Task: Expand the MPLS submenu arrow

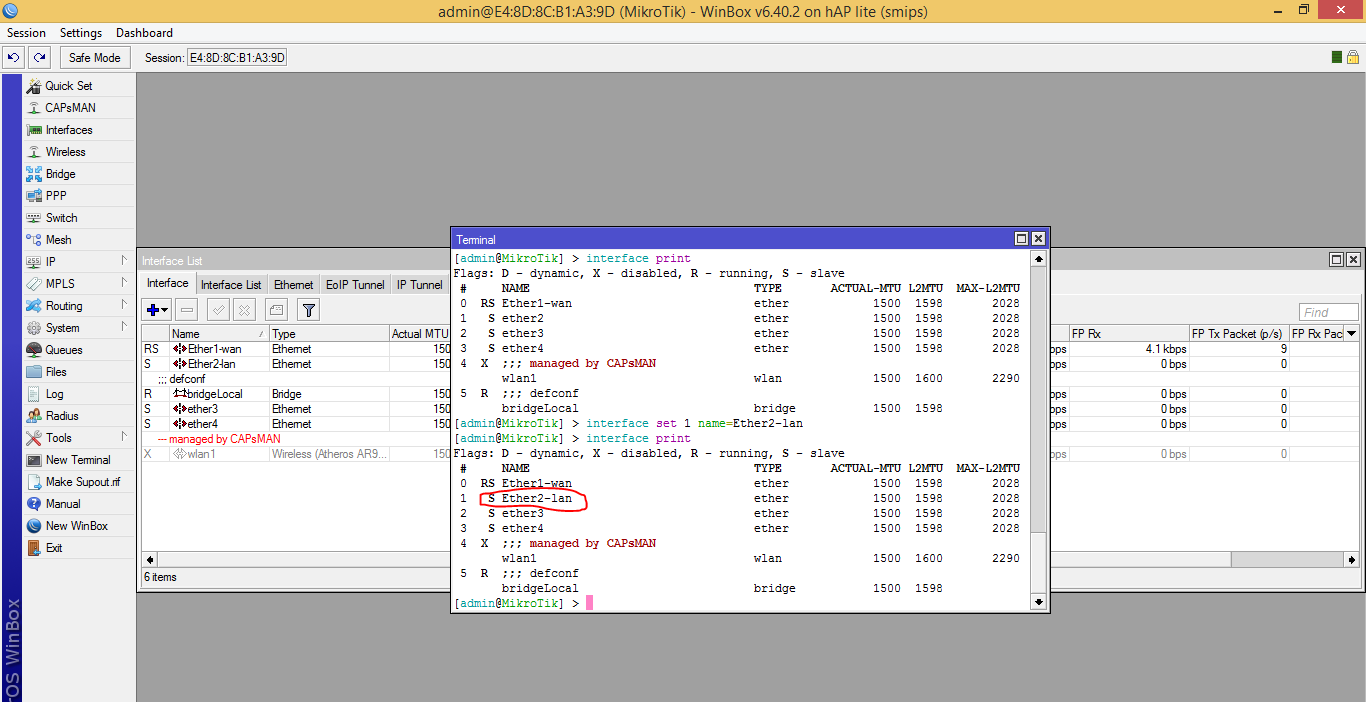Action: click(125, 283)
